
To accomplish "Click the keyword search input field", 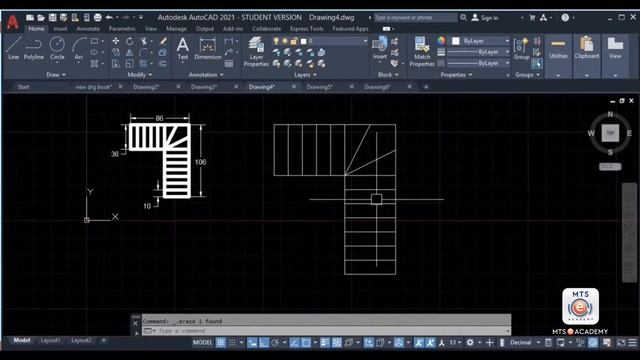I will click(x=416, y=18).
